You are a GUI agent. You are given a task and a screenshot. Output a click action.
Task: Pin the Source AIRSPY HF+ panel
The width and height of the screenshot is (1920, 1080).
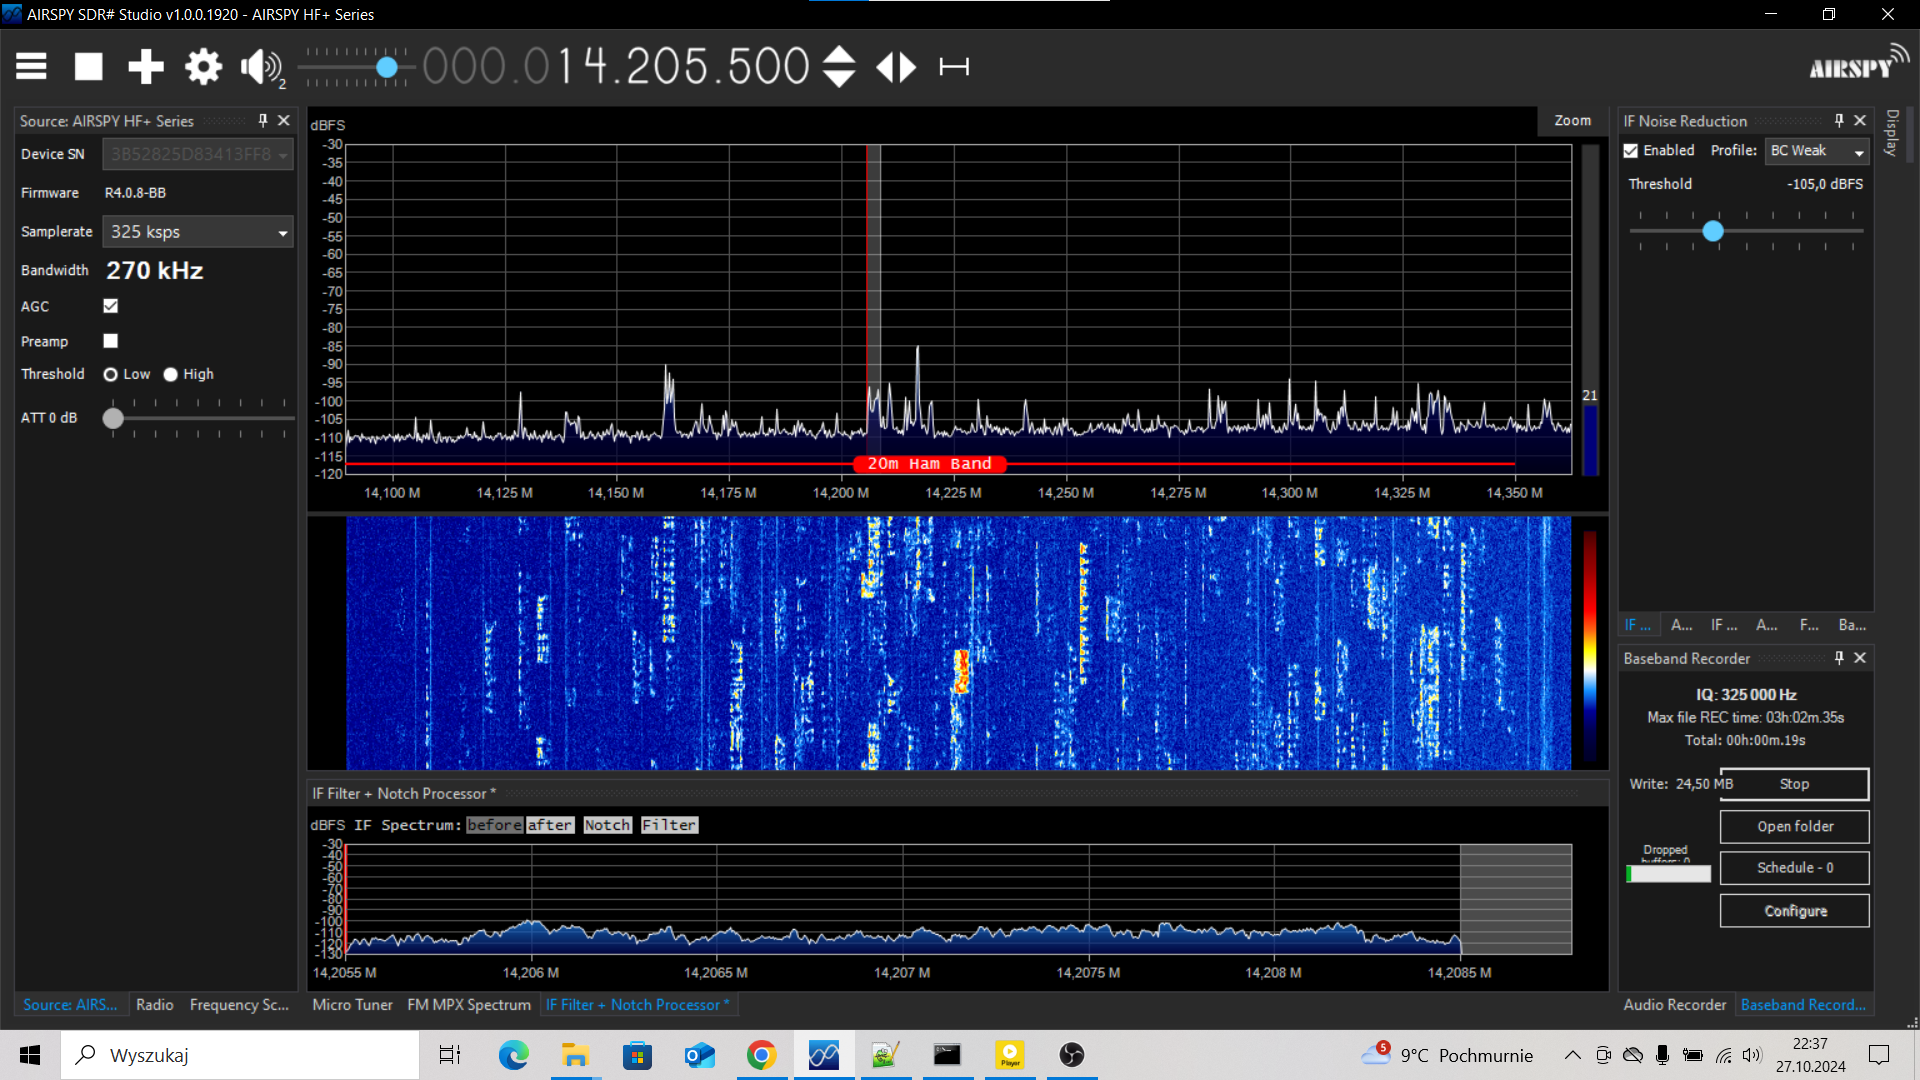coord(263,120)
